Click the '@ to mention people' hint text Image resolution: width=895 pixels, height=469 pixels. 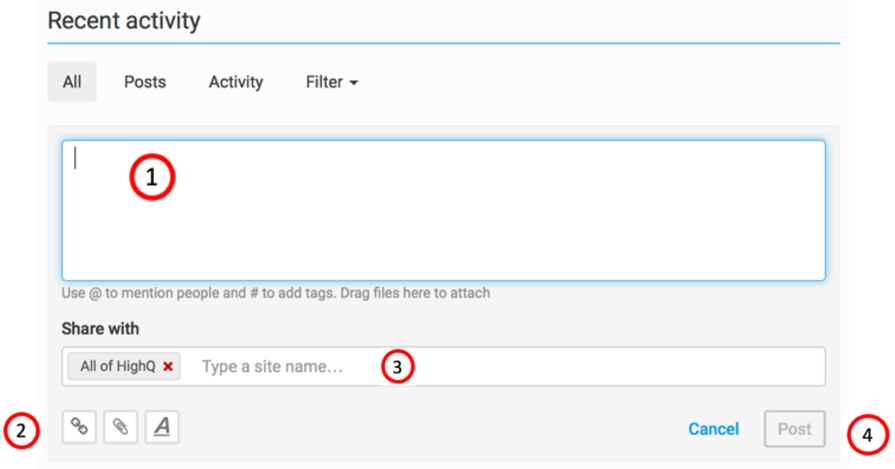(x=275, y=294)
